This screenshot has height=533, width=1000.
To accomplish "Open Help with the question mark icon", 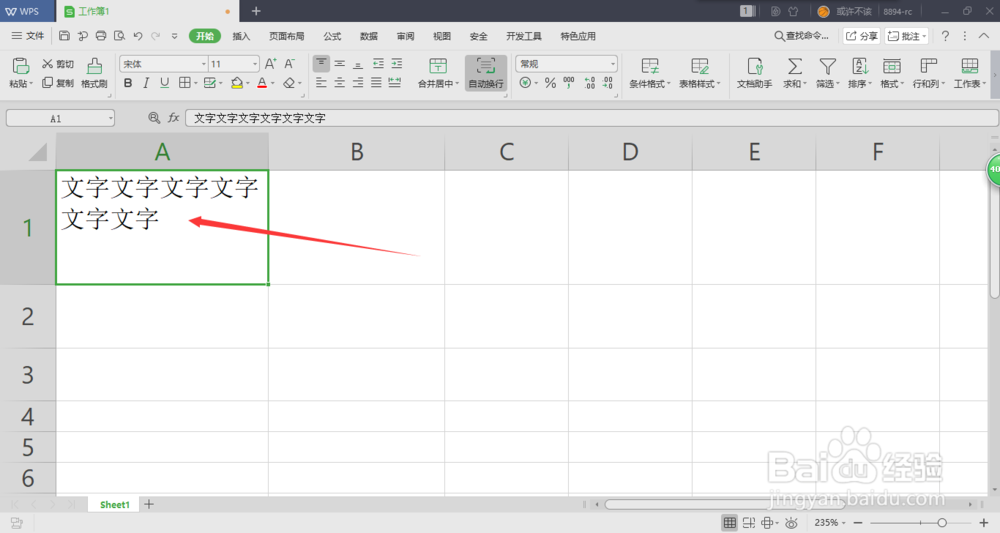I will 945,36.
